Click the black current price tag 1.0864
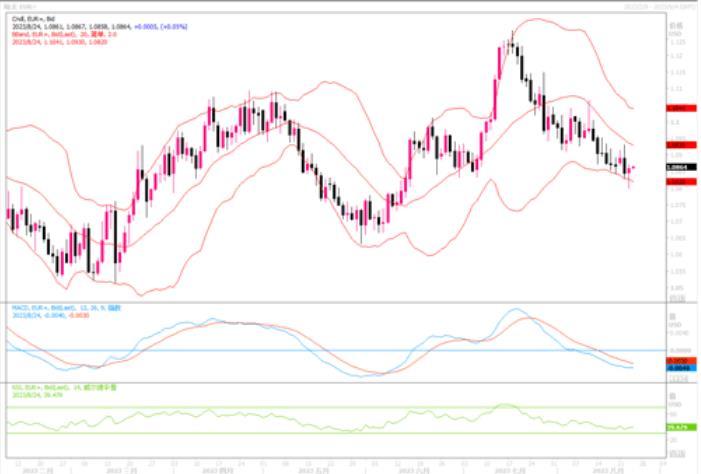This screenshot has width=701, height=474. click(680, 169)
